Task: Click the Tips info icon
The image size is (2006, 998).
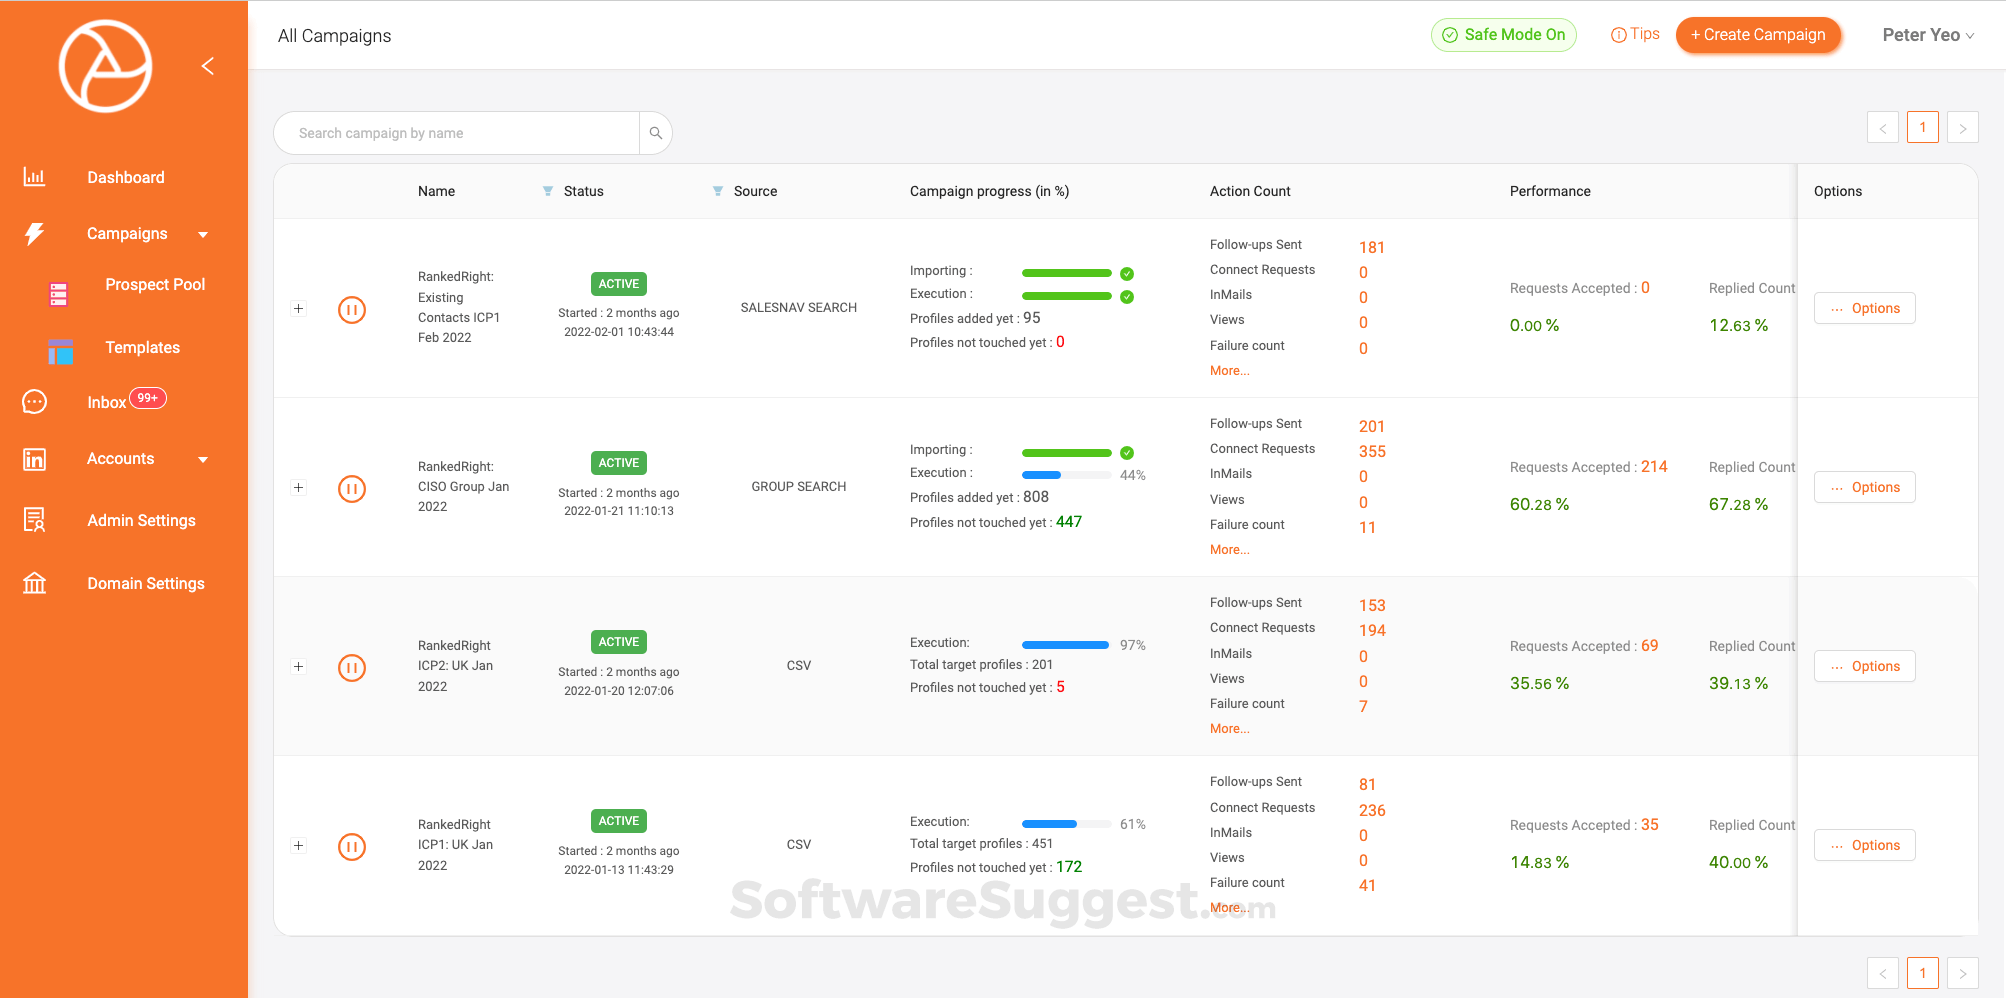Action: click(1618, 35)
